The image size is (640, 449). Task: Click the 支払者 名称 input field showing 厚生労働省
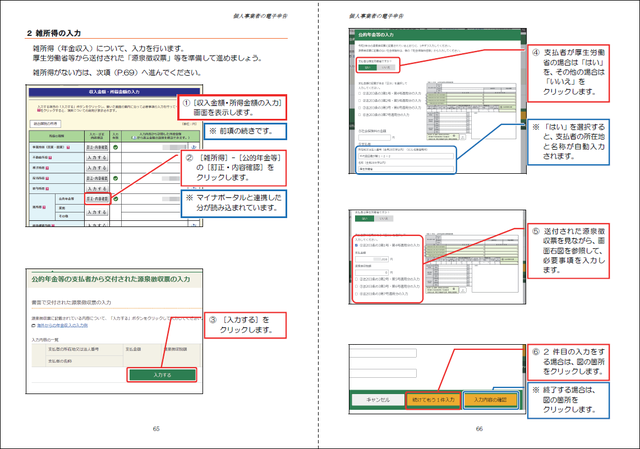click(406, 168)
